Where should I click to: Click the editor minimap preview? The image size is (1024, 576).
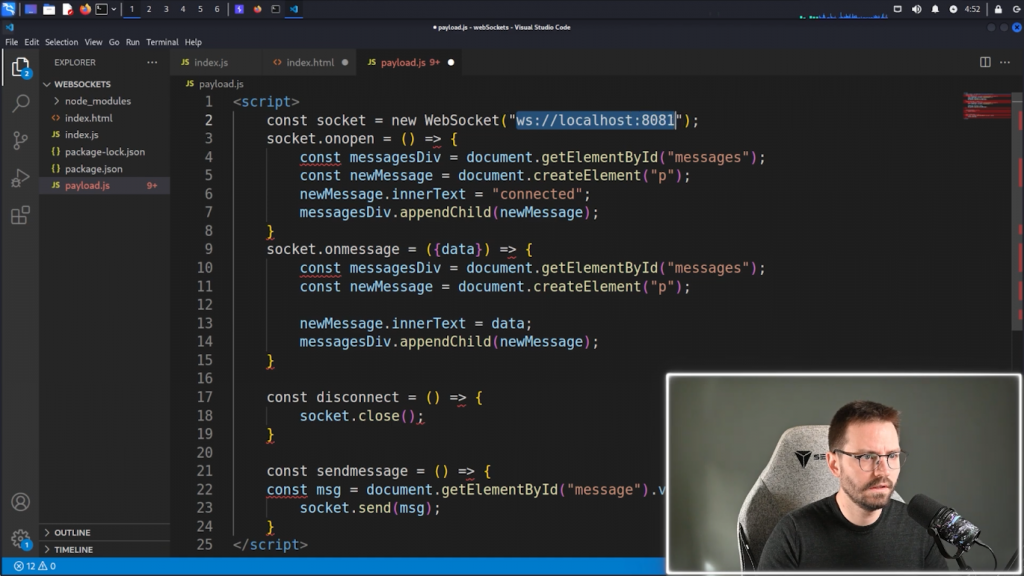987,106
